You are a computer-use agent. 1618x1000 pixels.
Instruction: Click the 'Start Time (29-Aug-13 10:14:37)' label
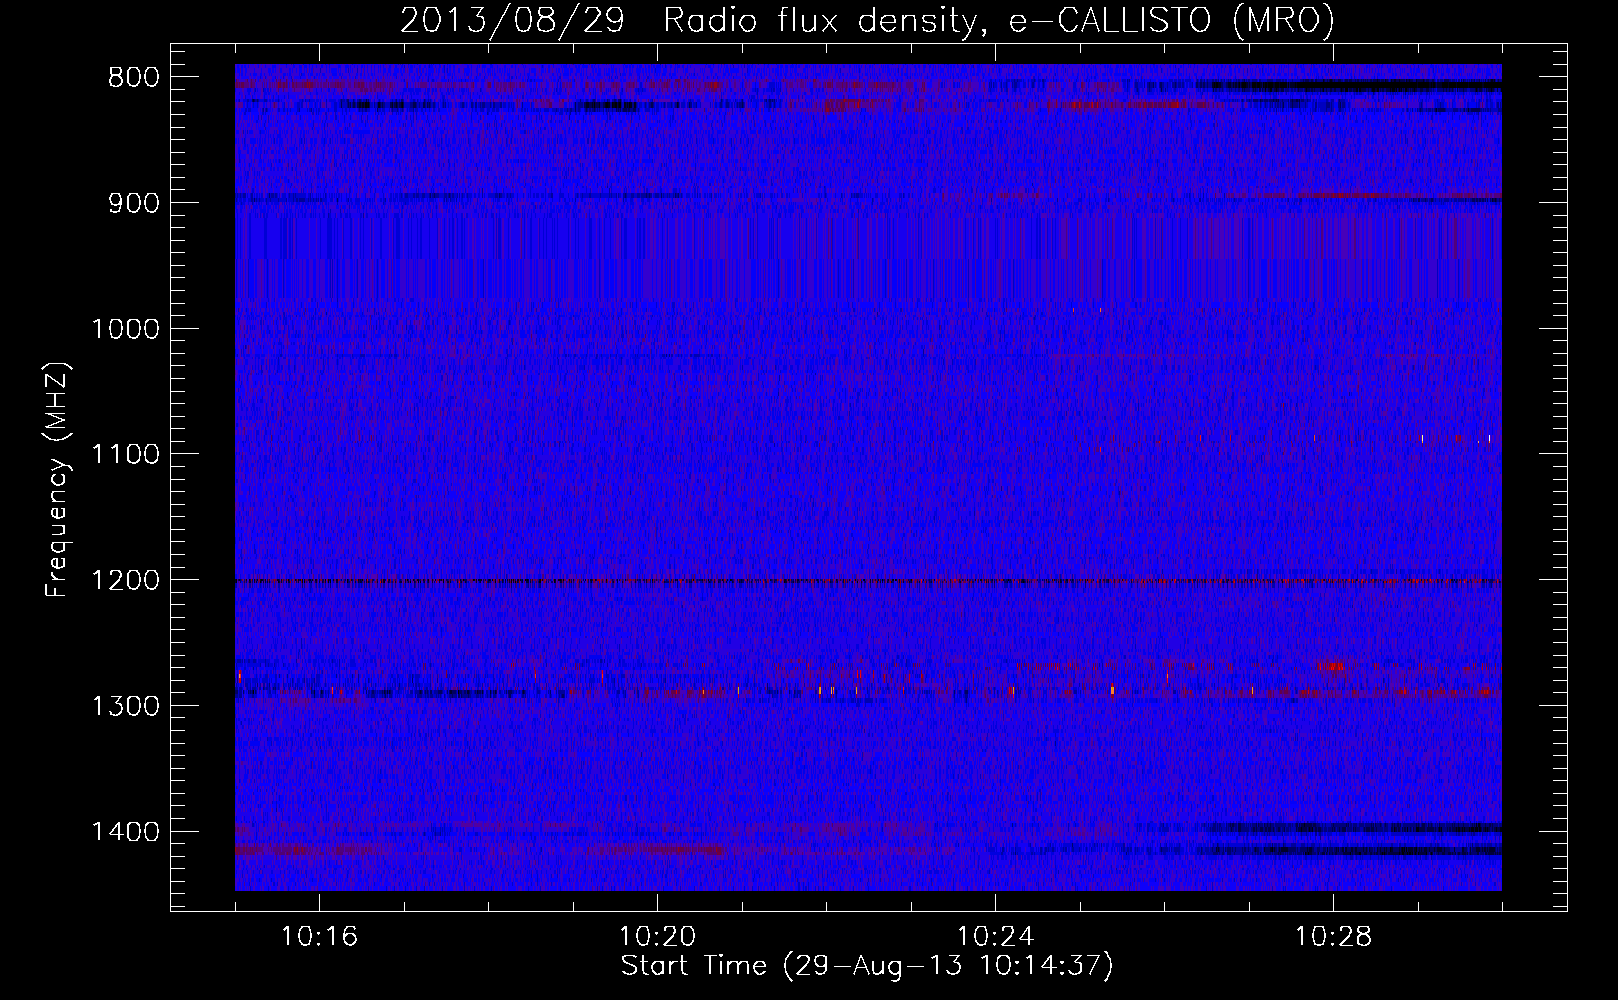click(867, 966)
